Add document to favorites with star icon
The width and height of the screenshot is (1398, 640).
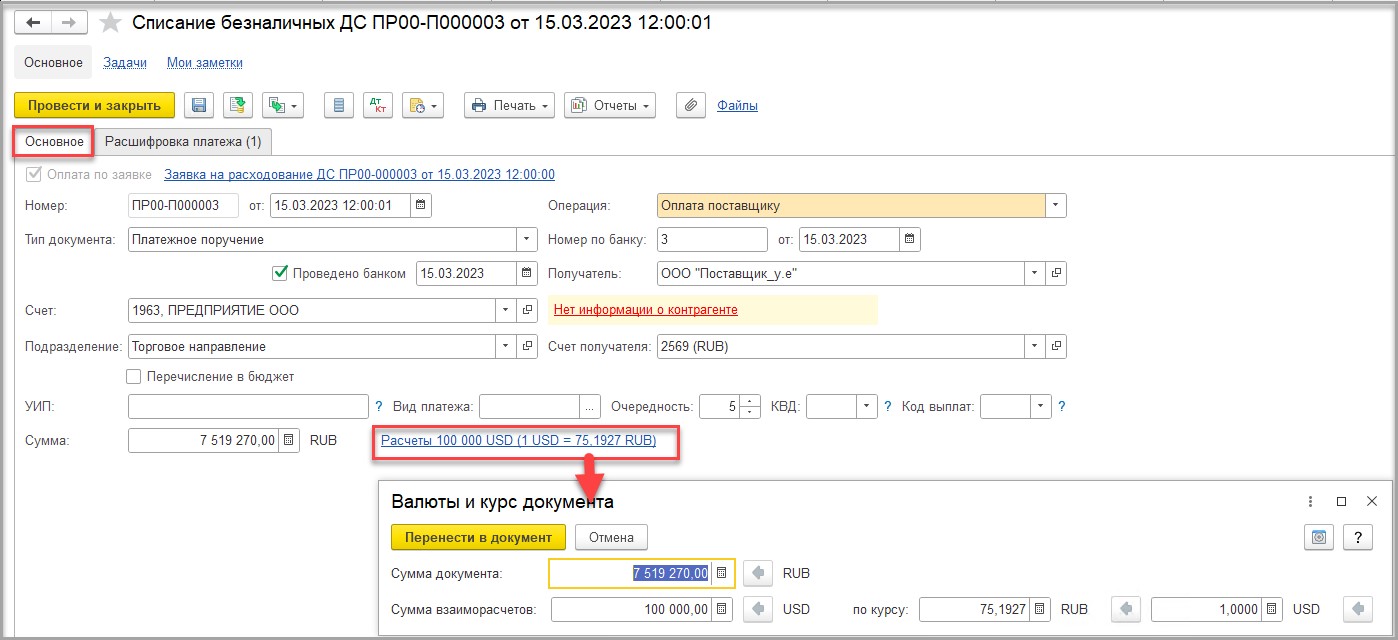(x=111, y=22)
